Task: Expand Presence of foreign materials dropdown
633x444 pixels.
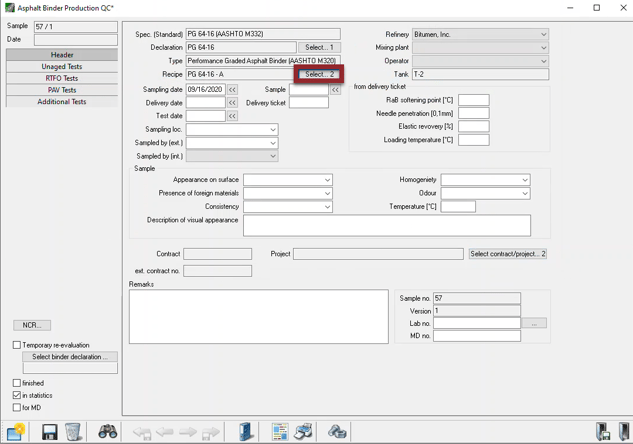Action: [288, 193]
